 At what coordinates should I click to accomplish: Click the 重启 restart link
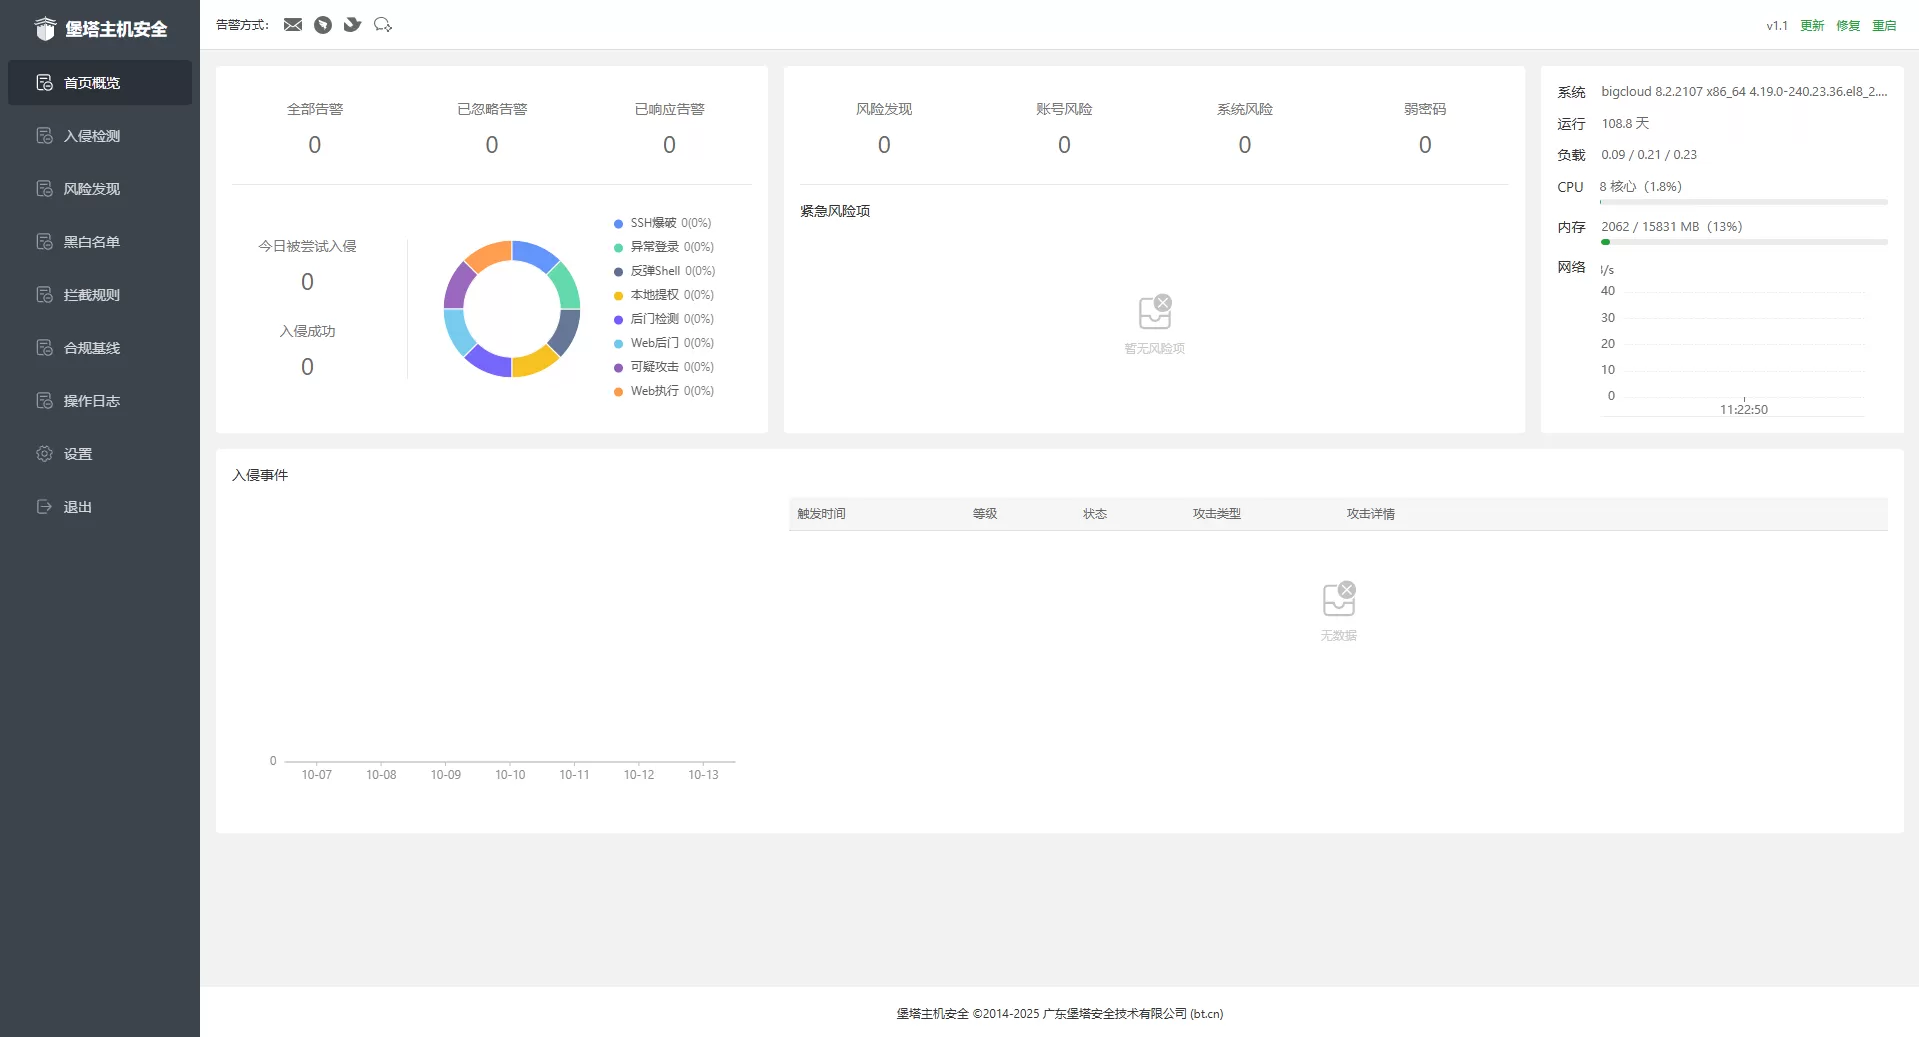tap(1884, 26)
